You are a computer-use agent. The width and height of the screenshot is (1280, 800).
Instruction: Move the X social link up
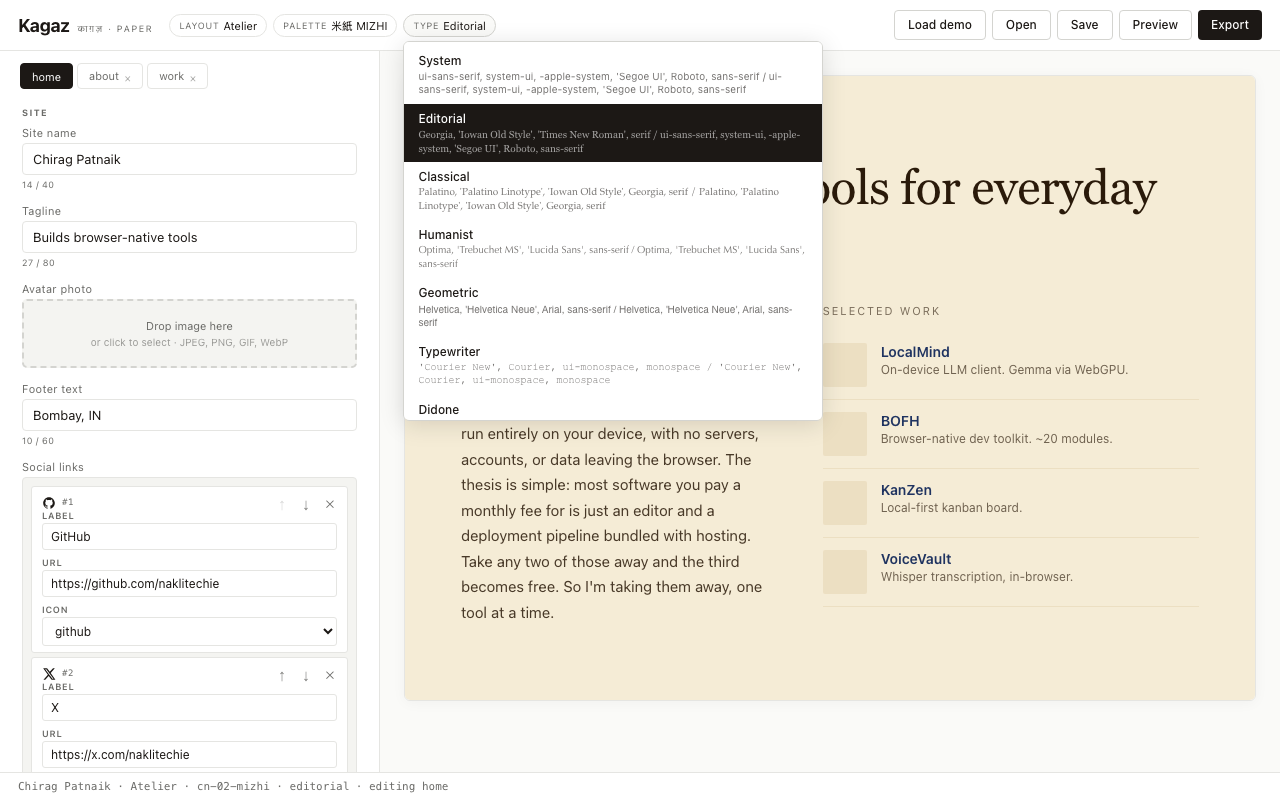pyautogui.click(x=281, y=676)
